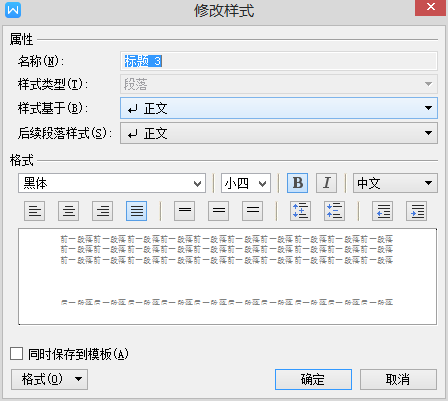Select align right paragraph icon
Viewport: 448px width, 401px height.
coord(103,211)
